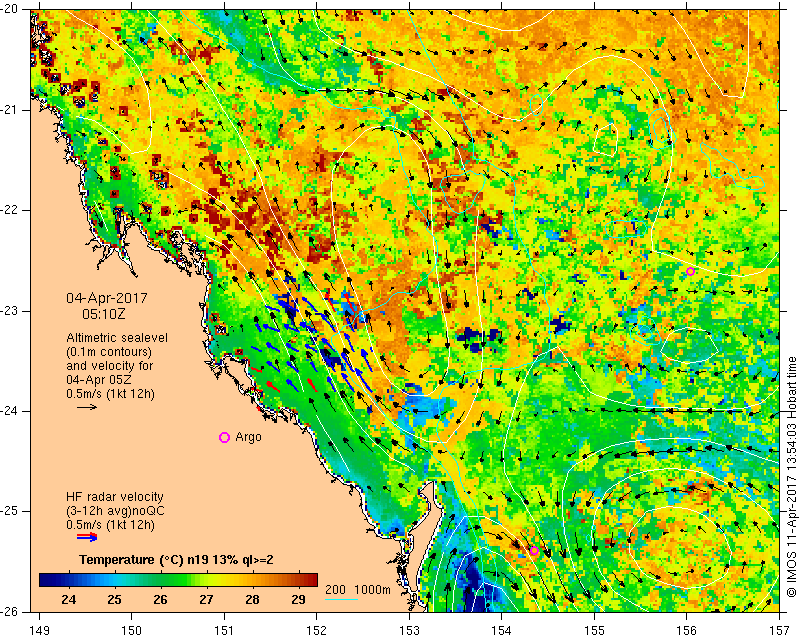800x640 pixels.
Task: Click the colorbar tick label 29
Action: [298, 599]
